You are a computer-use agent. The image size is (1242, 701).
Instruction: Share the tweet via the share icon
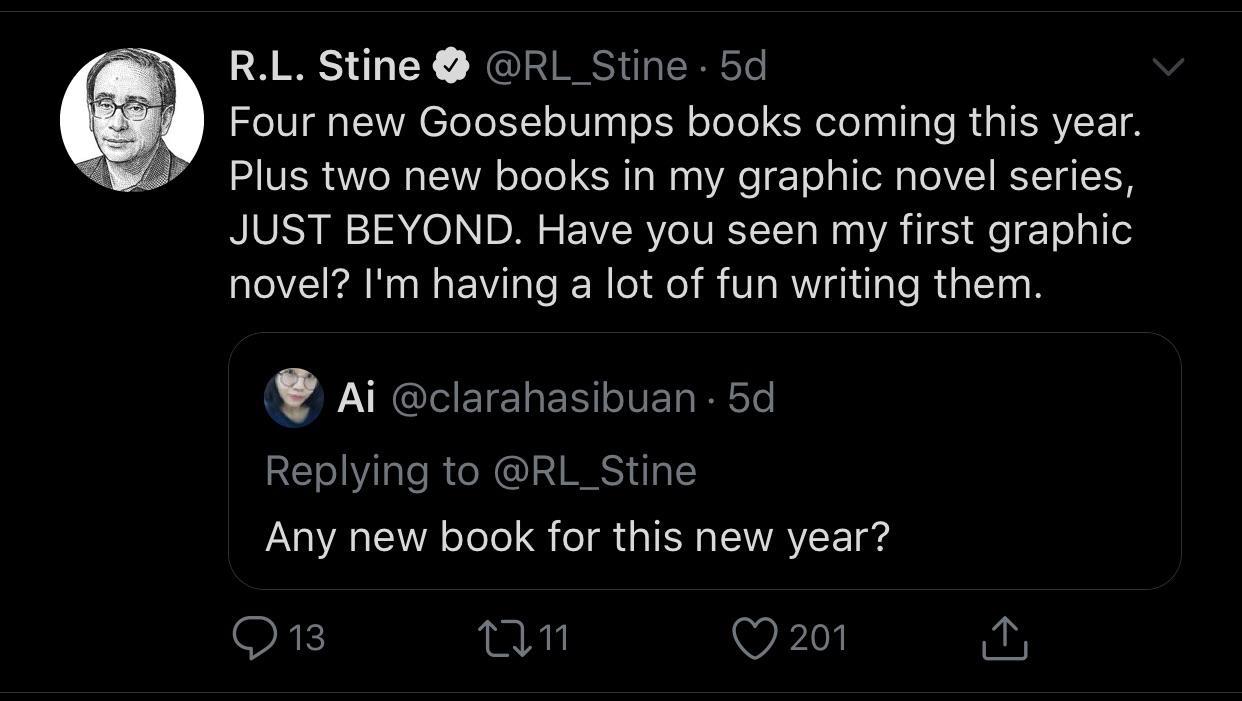pyautogui.click(x=1005, y=637)
